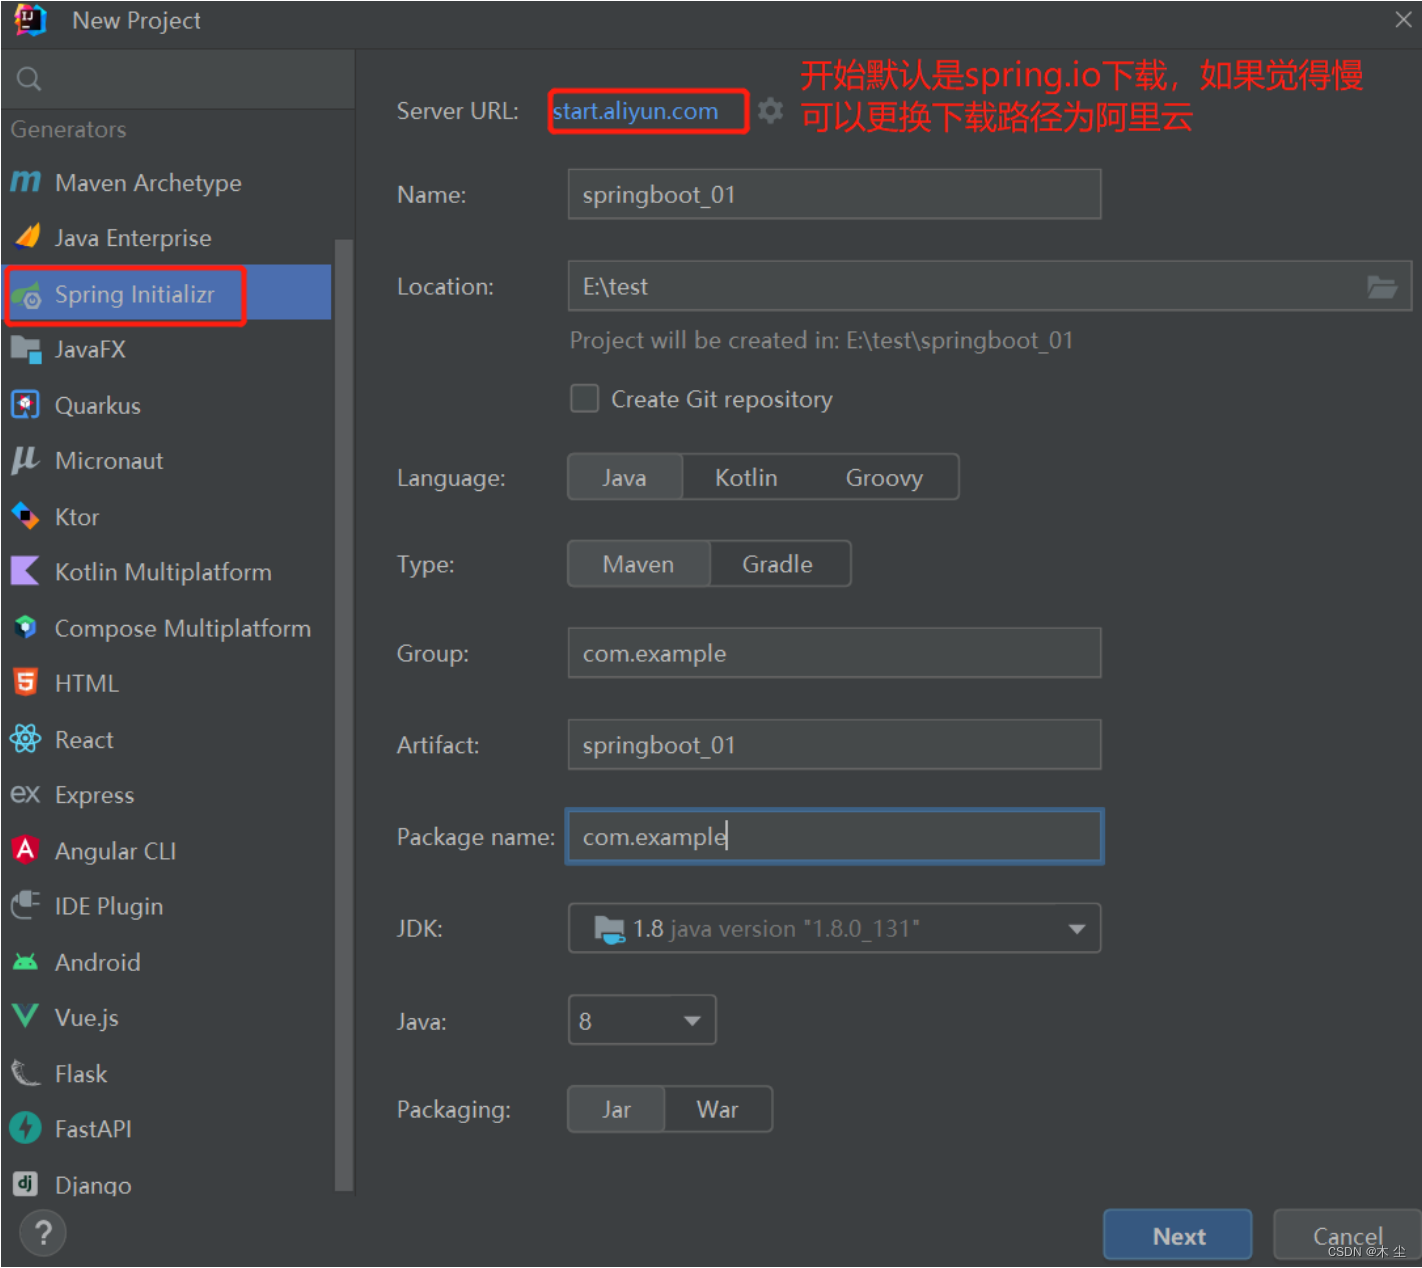Click the Django icon
Image resolution: width=1422 pixels, height=1268 pixels.
25,1184
